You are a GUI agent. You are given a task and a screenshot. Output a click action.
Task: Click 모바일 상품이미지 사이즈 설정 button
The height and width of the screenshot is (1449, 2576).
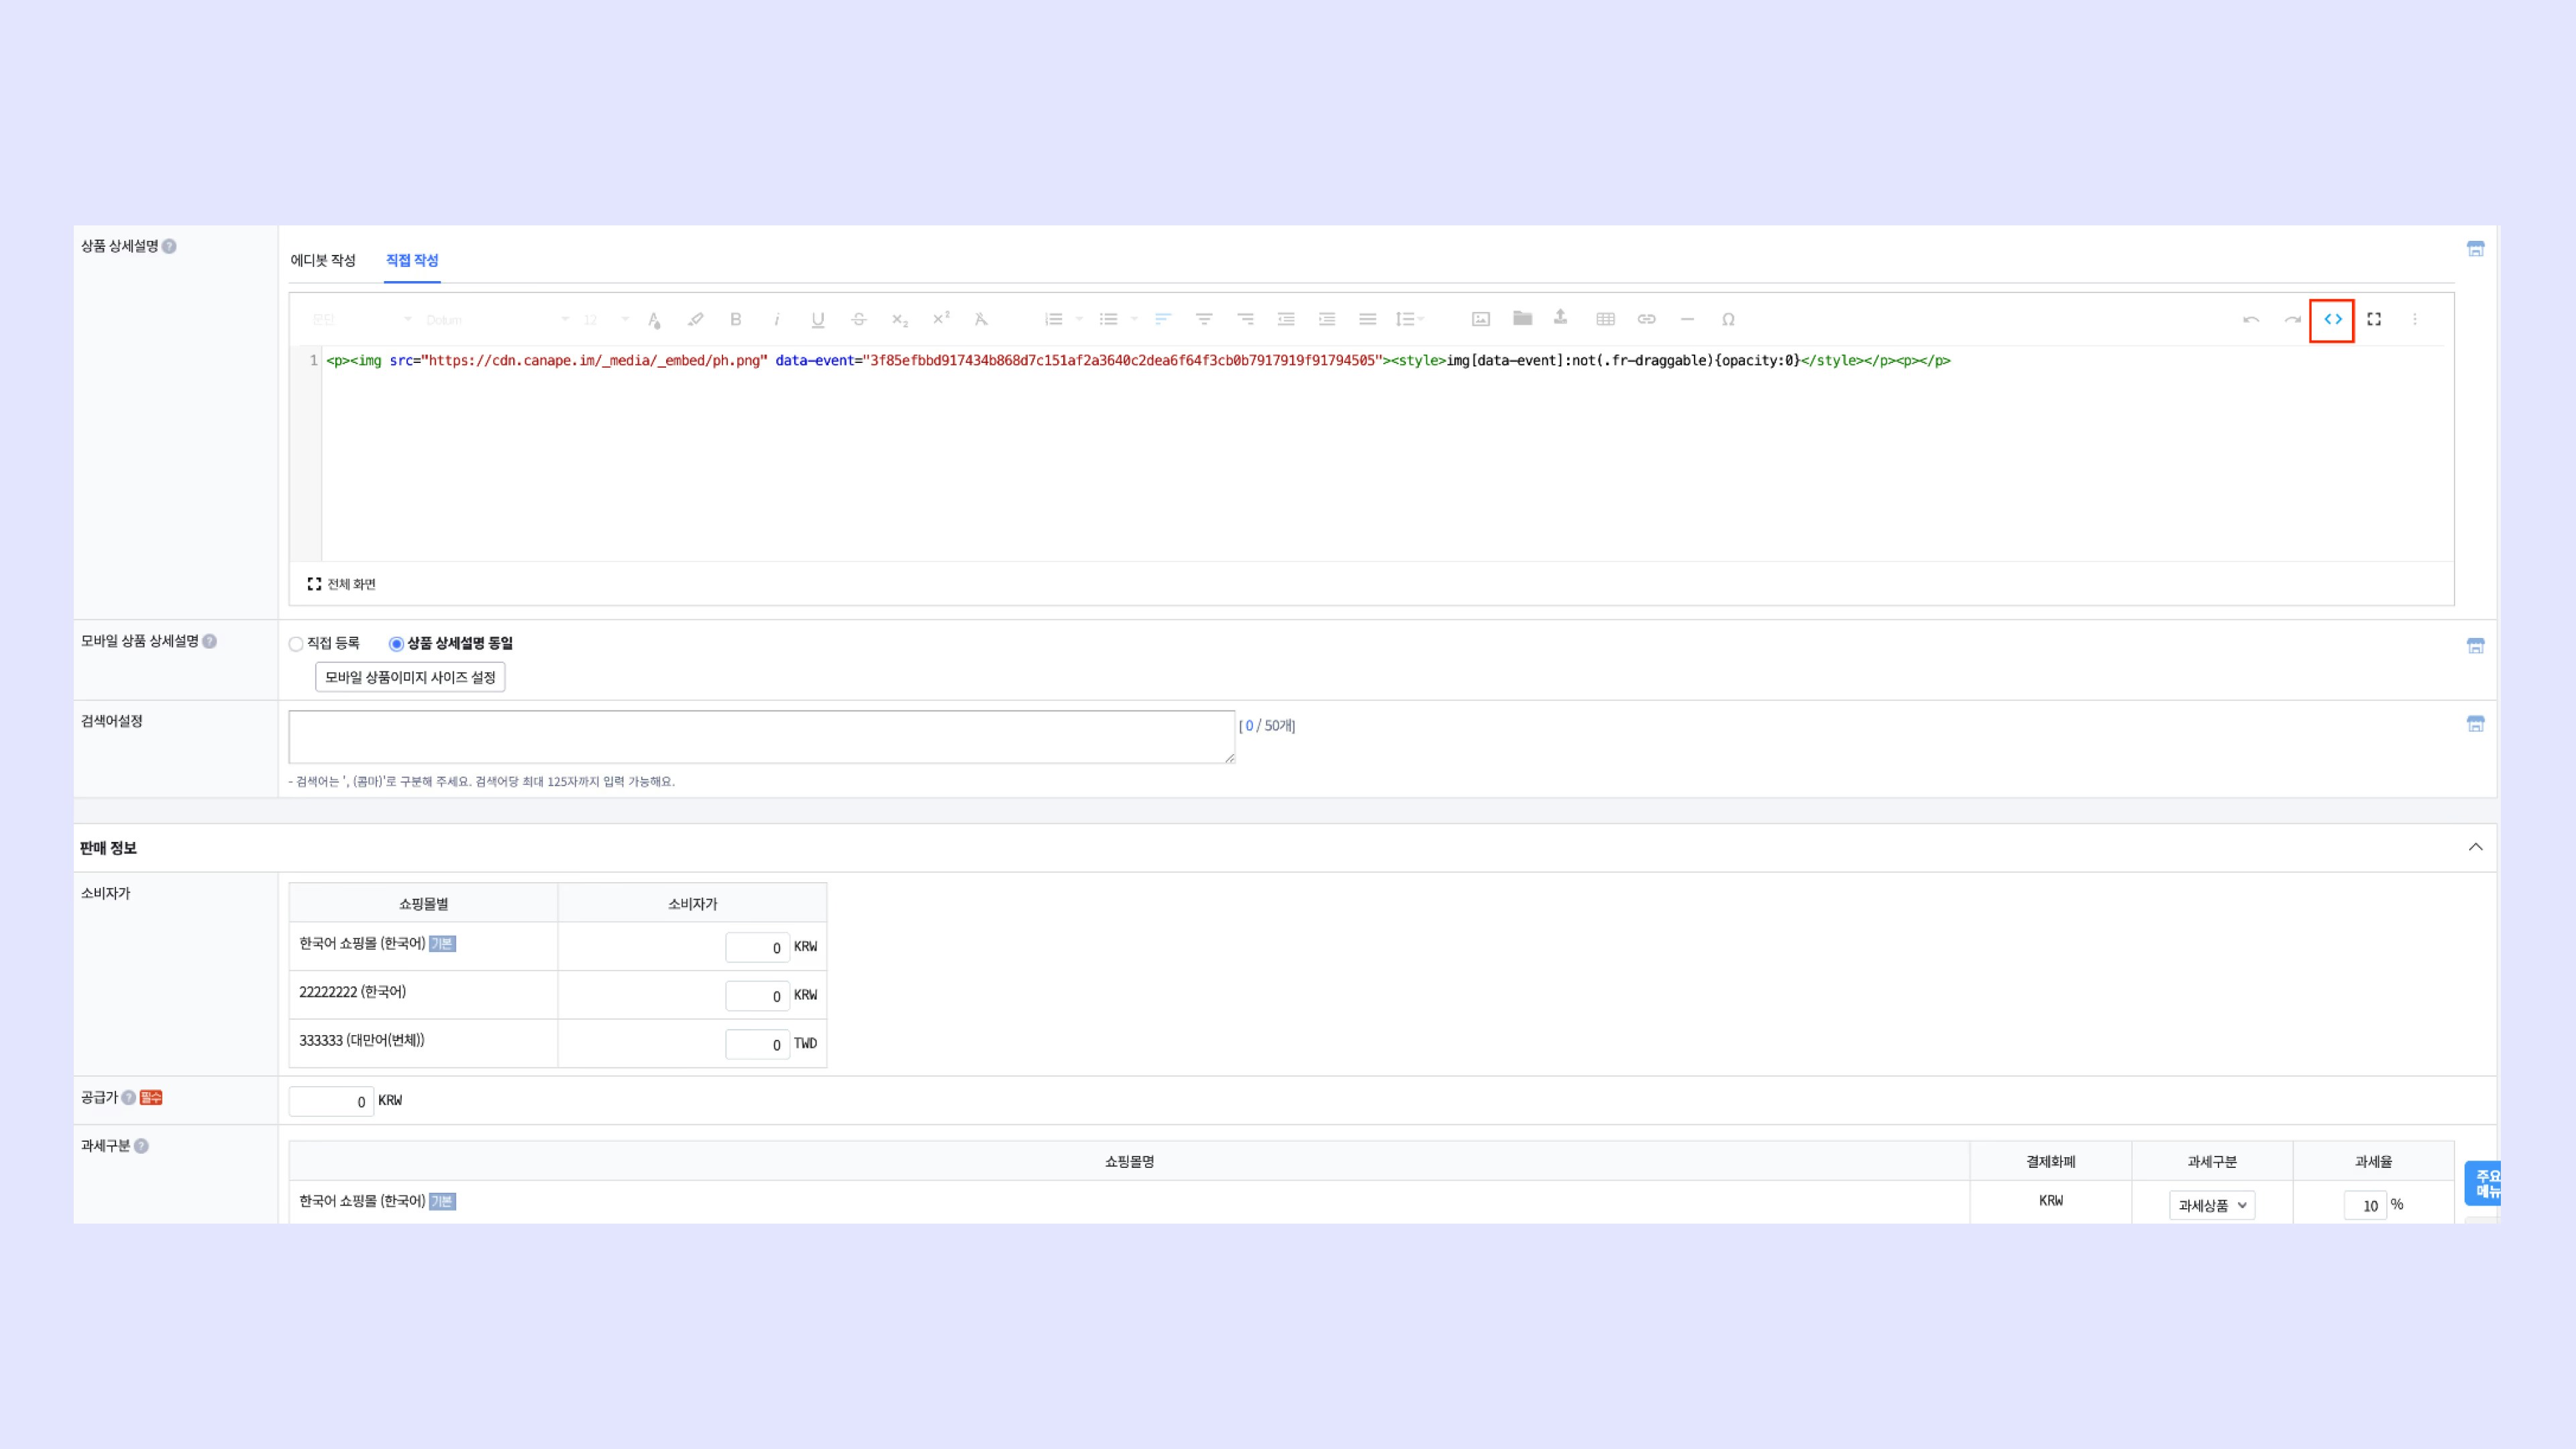[410, 677]
